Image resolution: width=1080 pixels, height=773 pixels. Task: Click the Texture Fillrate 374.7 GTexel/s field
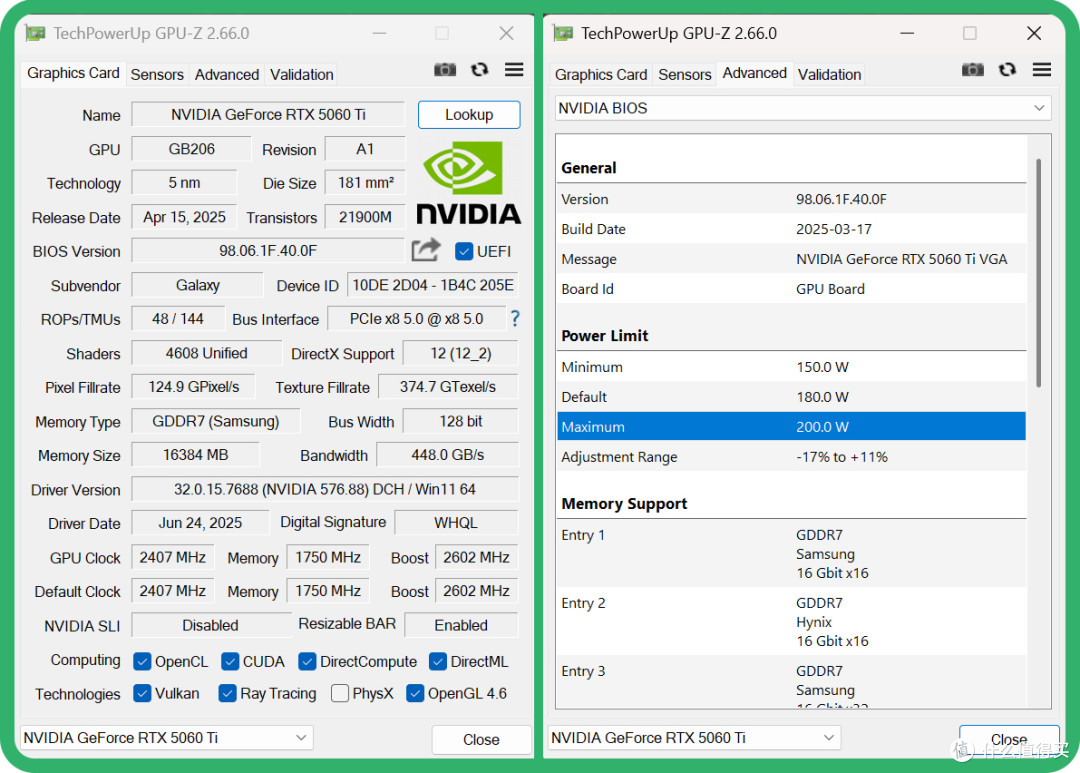coord(448,386)
